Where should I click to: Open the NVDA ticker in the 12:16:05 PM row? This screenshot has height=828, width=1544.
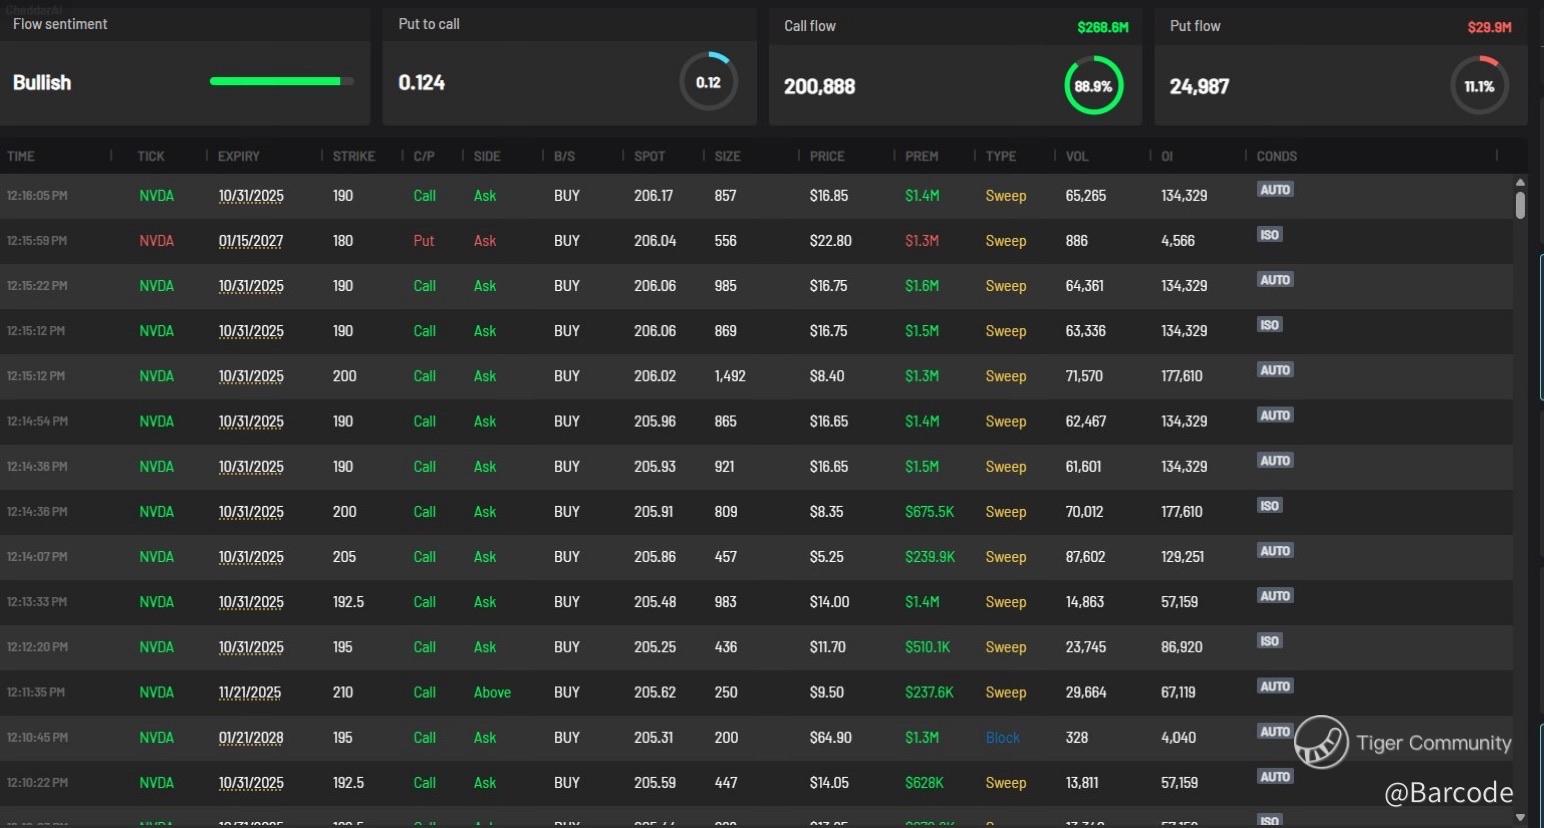click(156, 196)
